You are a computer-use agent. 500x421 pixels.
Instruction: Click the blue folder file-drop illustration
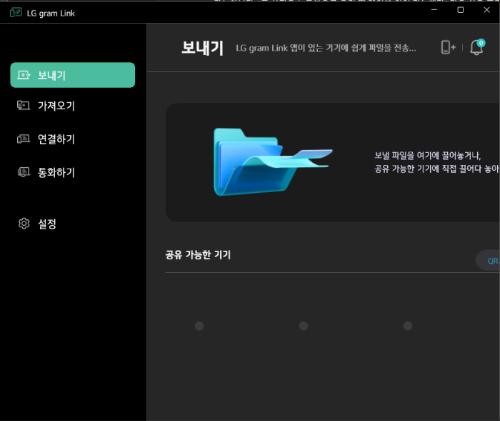tap(273, 162)
